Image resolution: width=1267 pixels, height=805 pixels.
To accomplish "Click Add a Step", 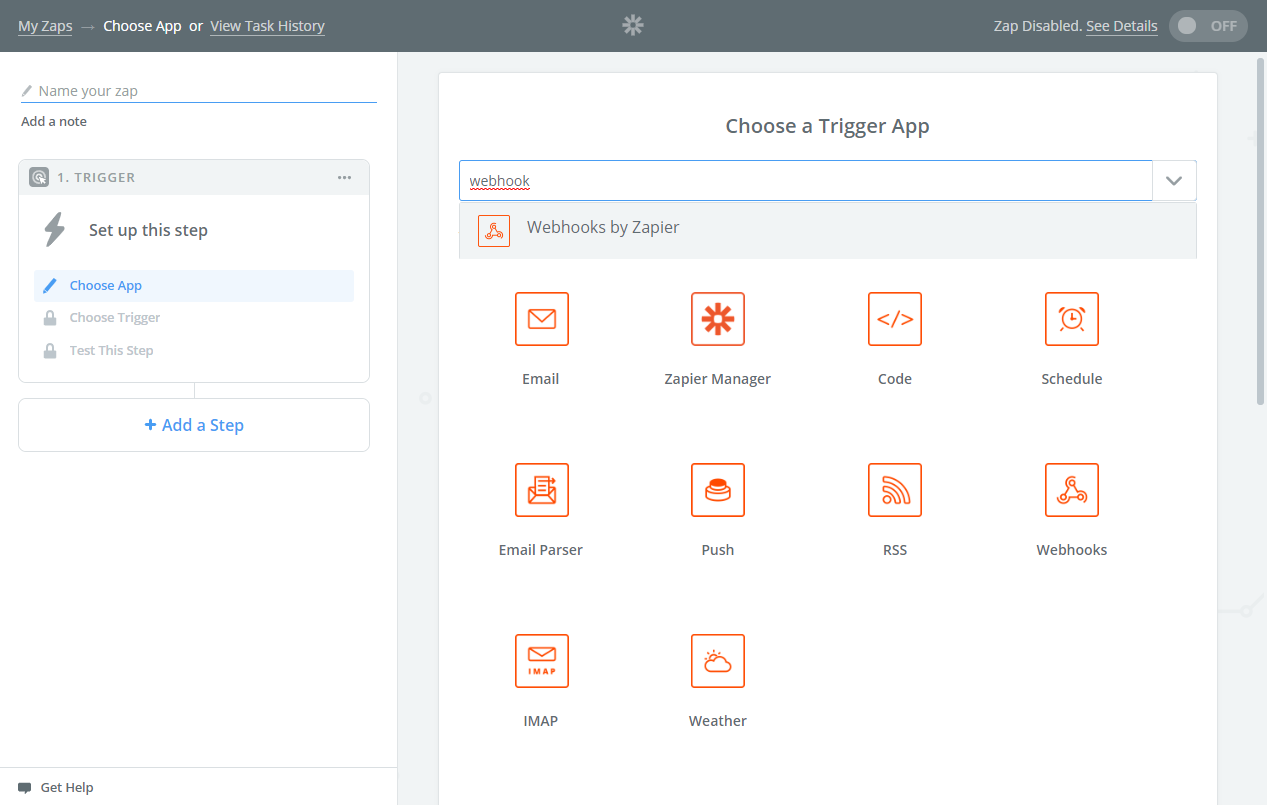I will (x=193, y=424).
